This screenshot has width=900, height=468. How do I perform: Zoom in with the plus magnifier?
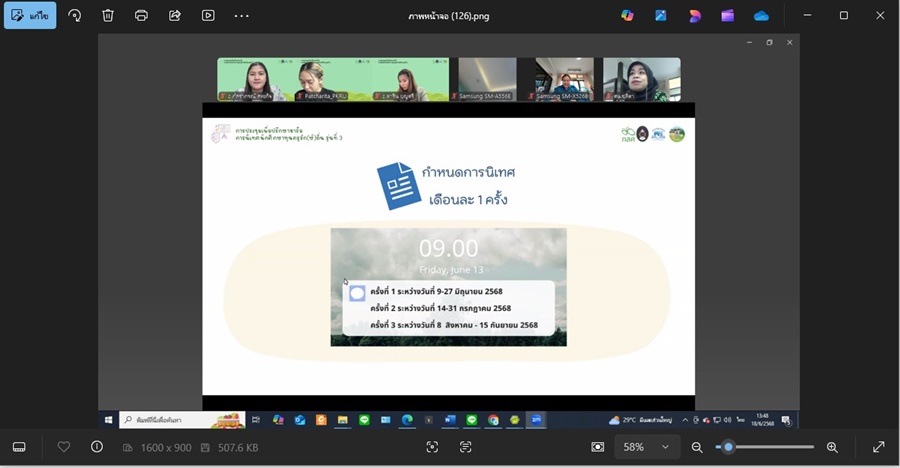(x=832, y=447)
